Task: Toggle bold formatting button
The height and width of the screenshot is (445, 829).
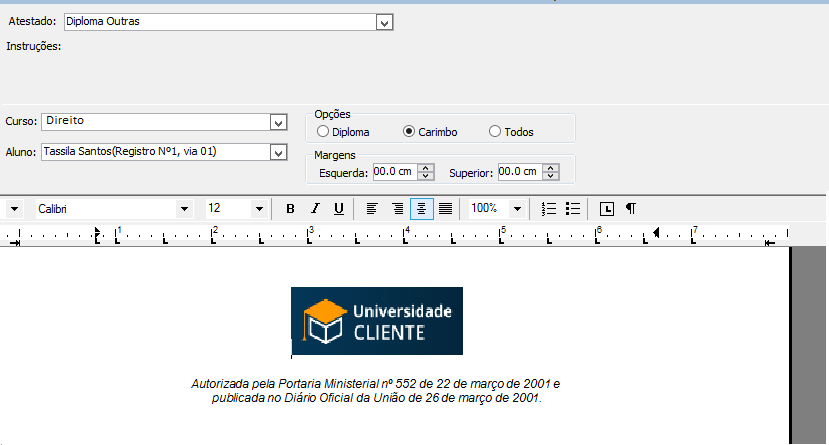Action: point(290,209)
